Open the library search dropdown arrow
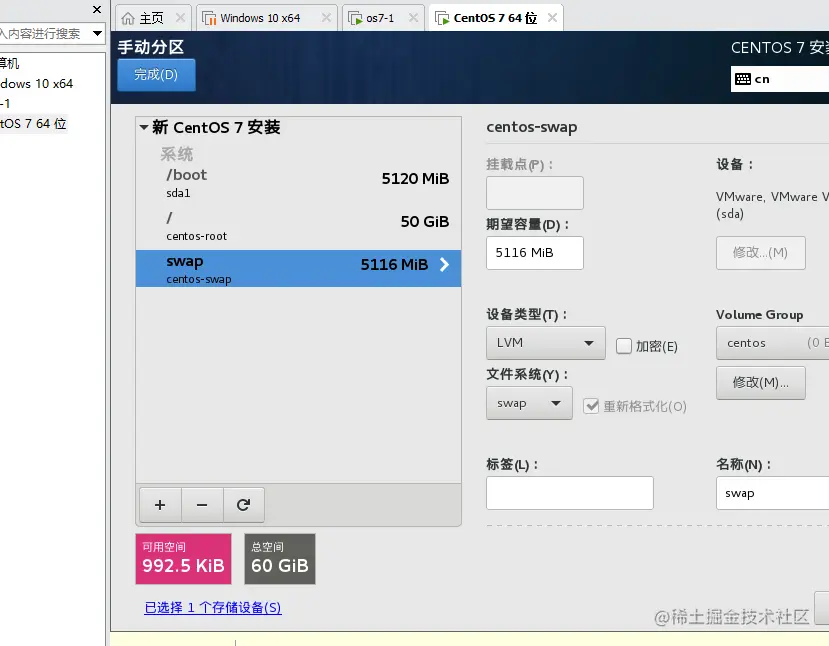Screen dimensions: 829x646 click(97, 33)
